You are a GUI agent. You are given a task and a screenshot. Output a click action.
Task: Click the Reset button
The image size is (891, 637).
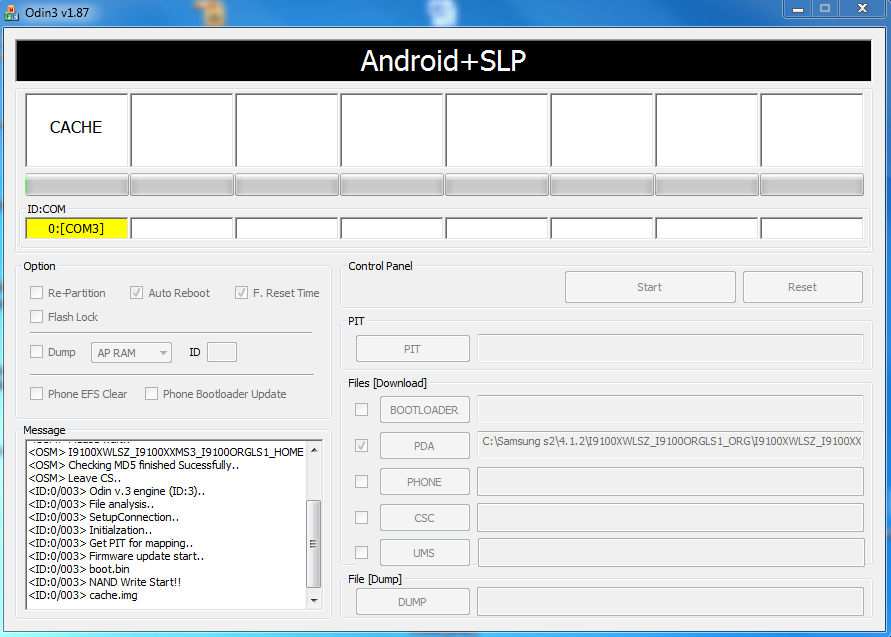point(802,287)
